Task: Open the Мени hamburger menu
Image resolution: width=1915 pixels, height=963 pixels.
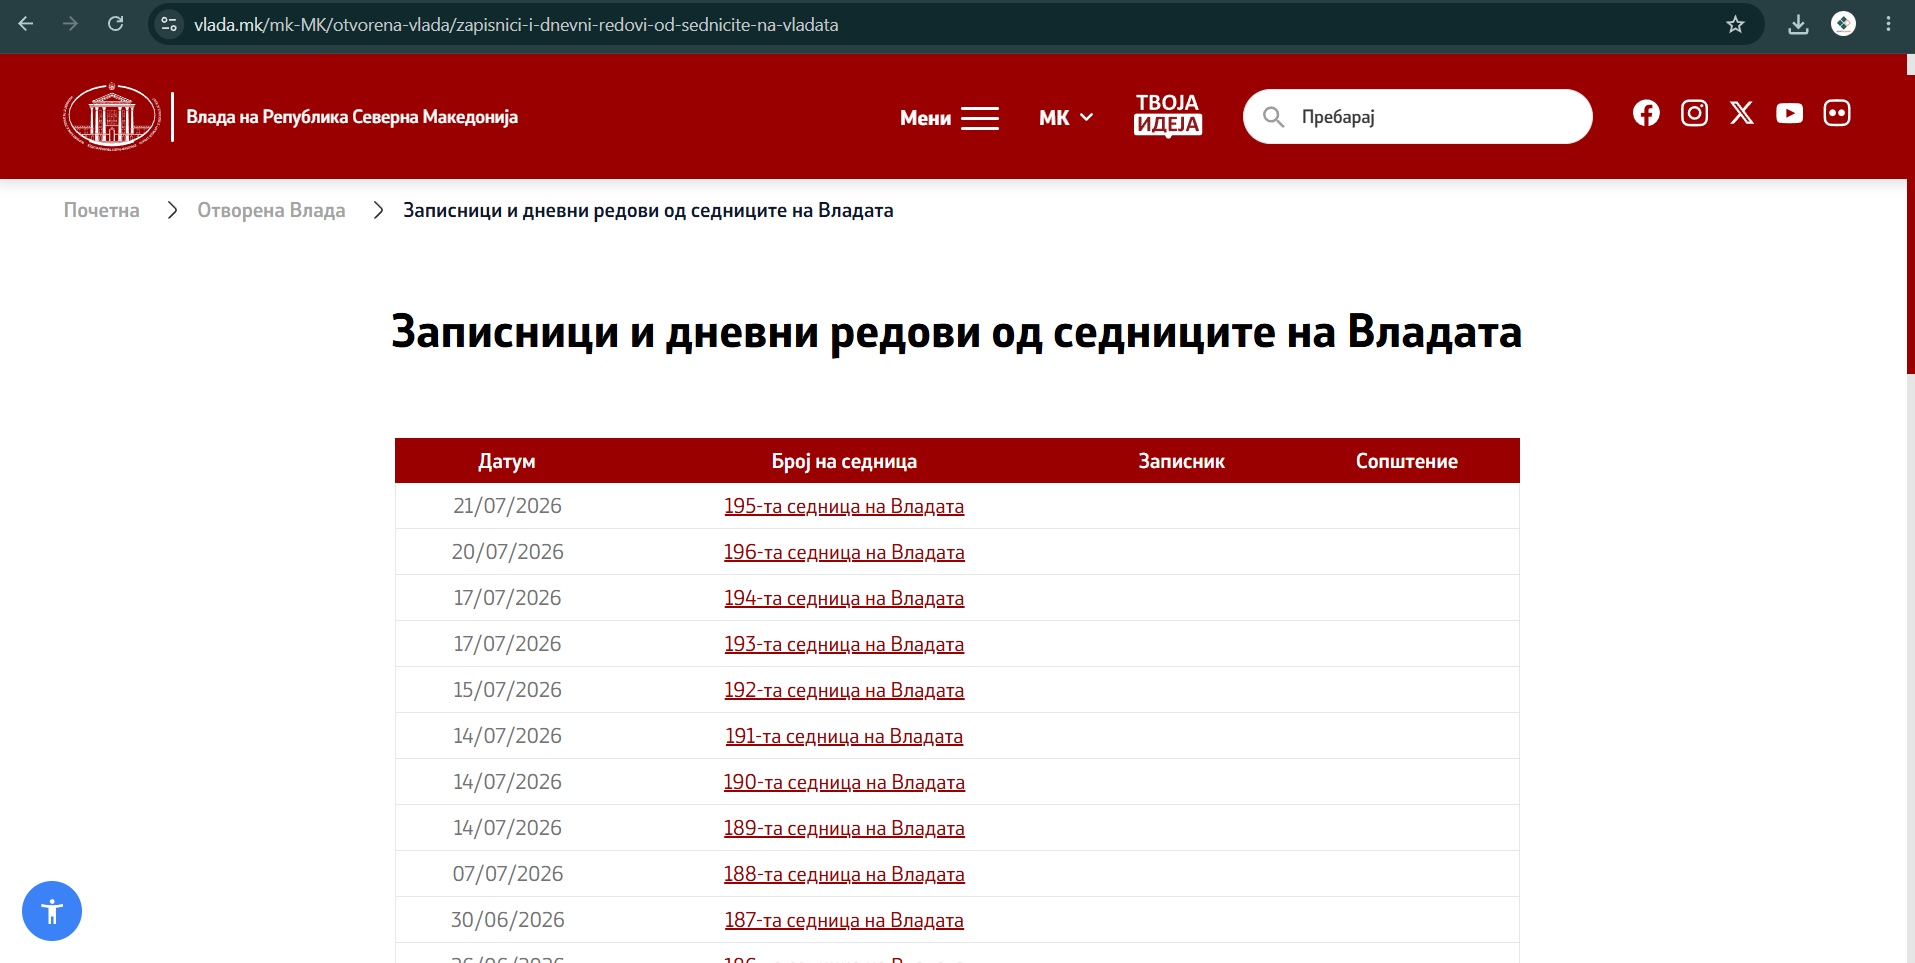Action: pos(949,118)
